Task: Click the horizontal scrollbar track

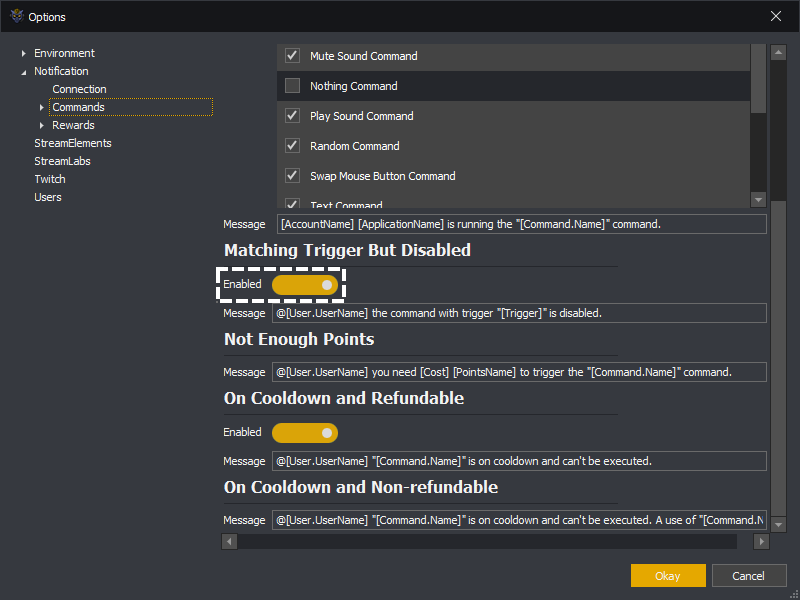Action: (x=487, y=541)
